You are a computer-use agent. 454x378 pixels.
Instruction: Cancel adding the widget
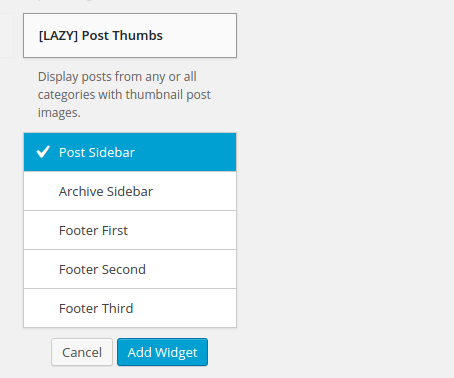(82, 352)
